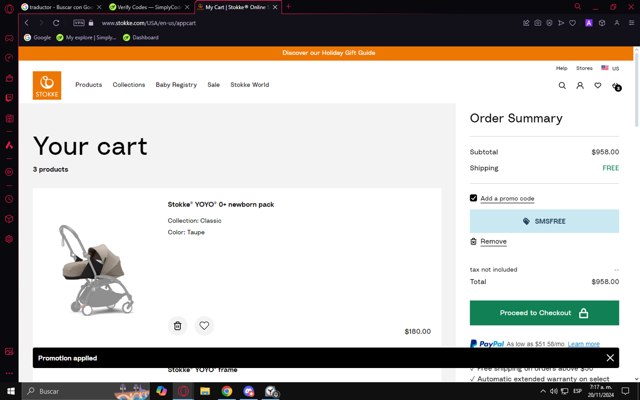
Task: Open GX Corner gamepad icon in sidebar
Action: 9,38
